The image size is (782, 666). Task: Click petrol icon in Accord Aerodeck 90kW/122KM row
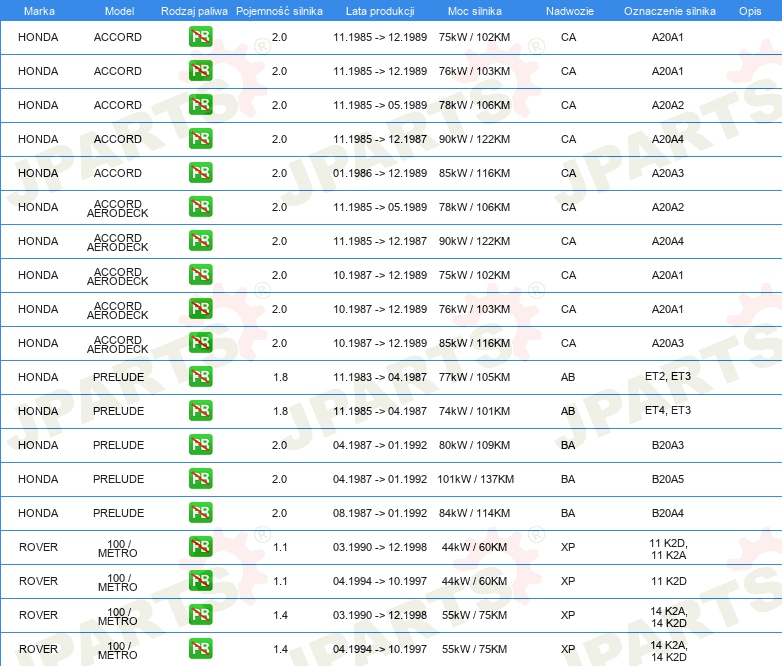(x=200, y=240)
